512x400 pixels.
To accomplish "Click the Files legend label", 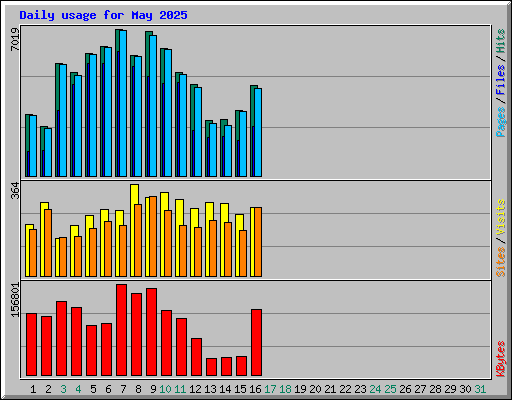I will pyautogui.click(x=501, y=80).
